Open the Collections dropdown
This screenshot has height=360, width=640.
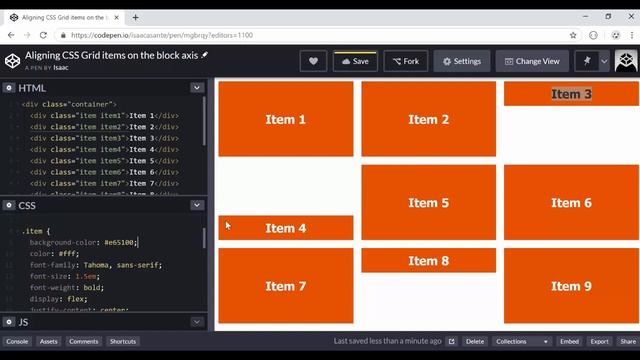click(521, 341)
